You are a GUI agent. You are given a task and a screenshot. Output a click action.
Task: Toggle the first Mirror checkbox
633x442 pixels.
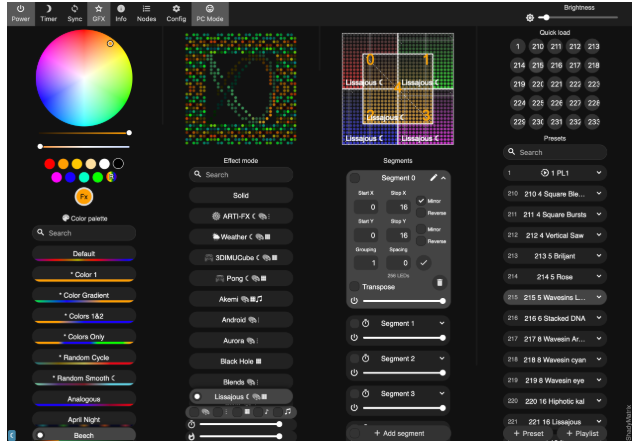(x=421, y=201)
